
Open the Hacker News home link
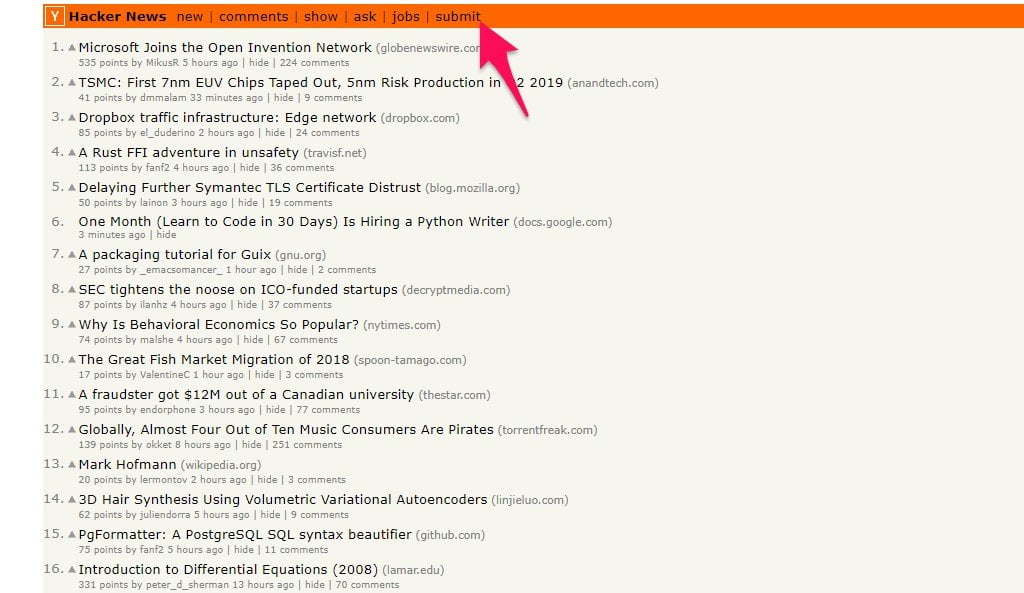pos(118,16)
